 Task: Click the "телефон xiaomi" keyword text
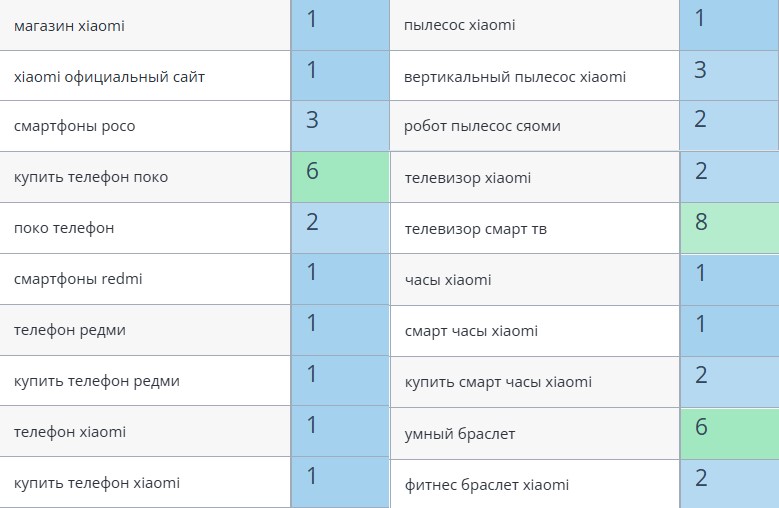click(x=70, y=432)
